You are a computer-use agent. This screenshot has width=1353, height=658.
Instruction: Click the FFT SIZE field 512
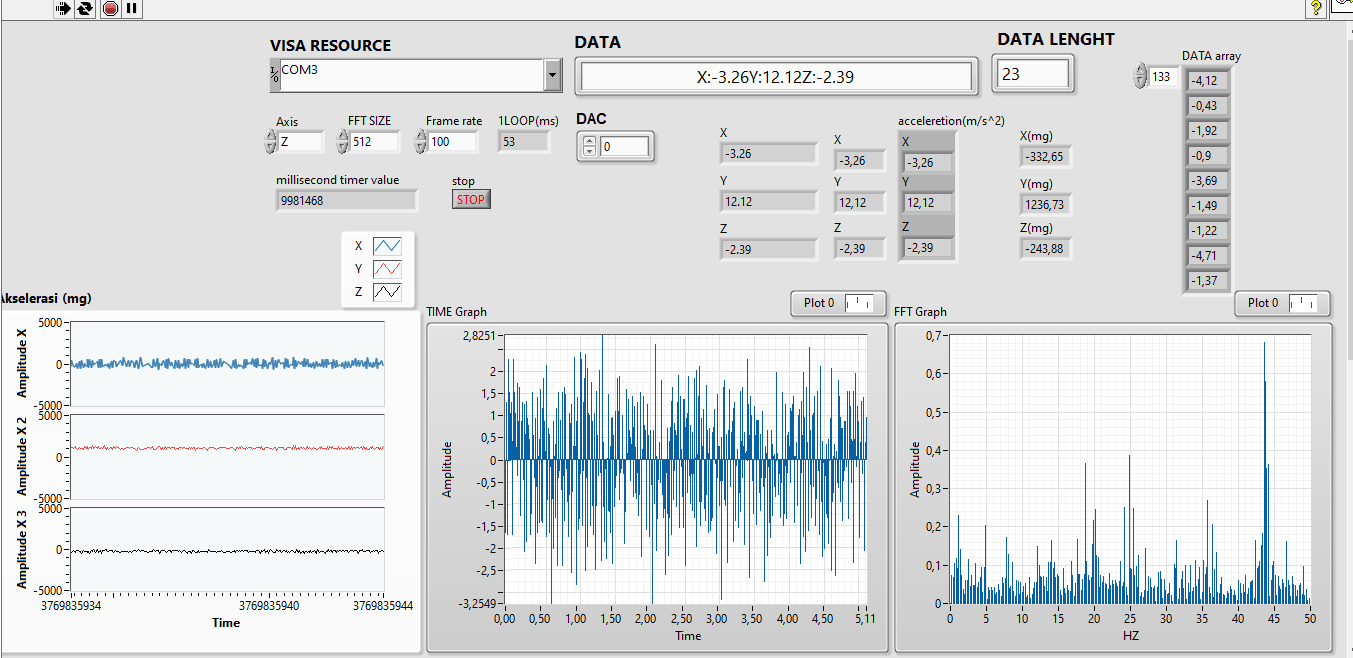pos(375,142)
